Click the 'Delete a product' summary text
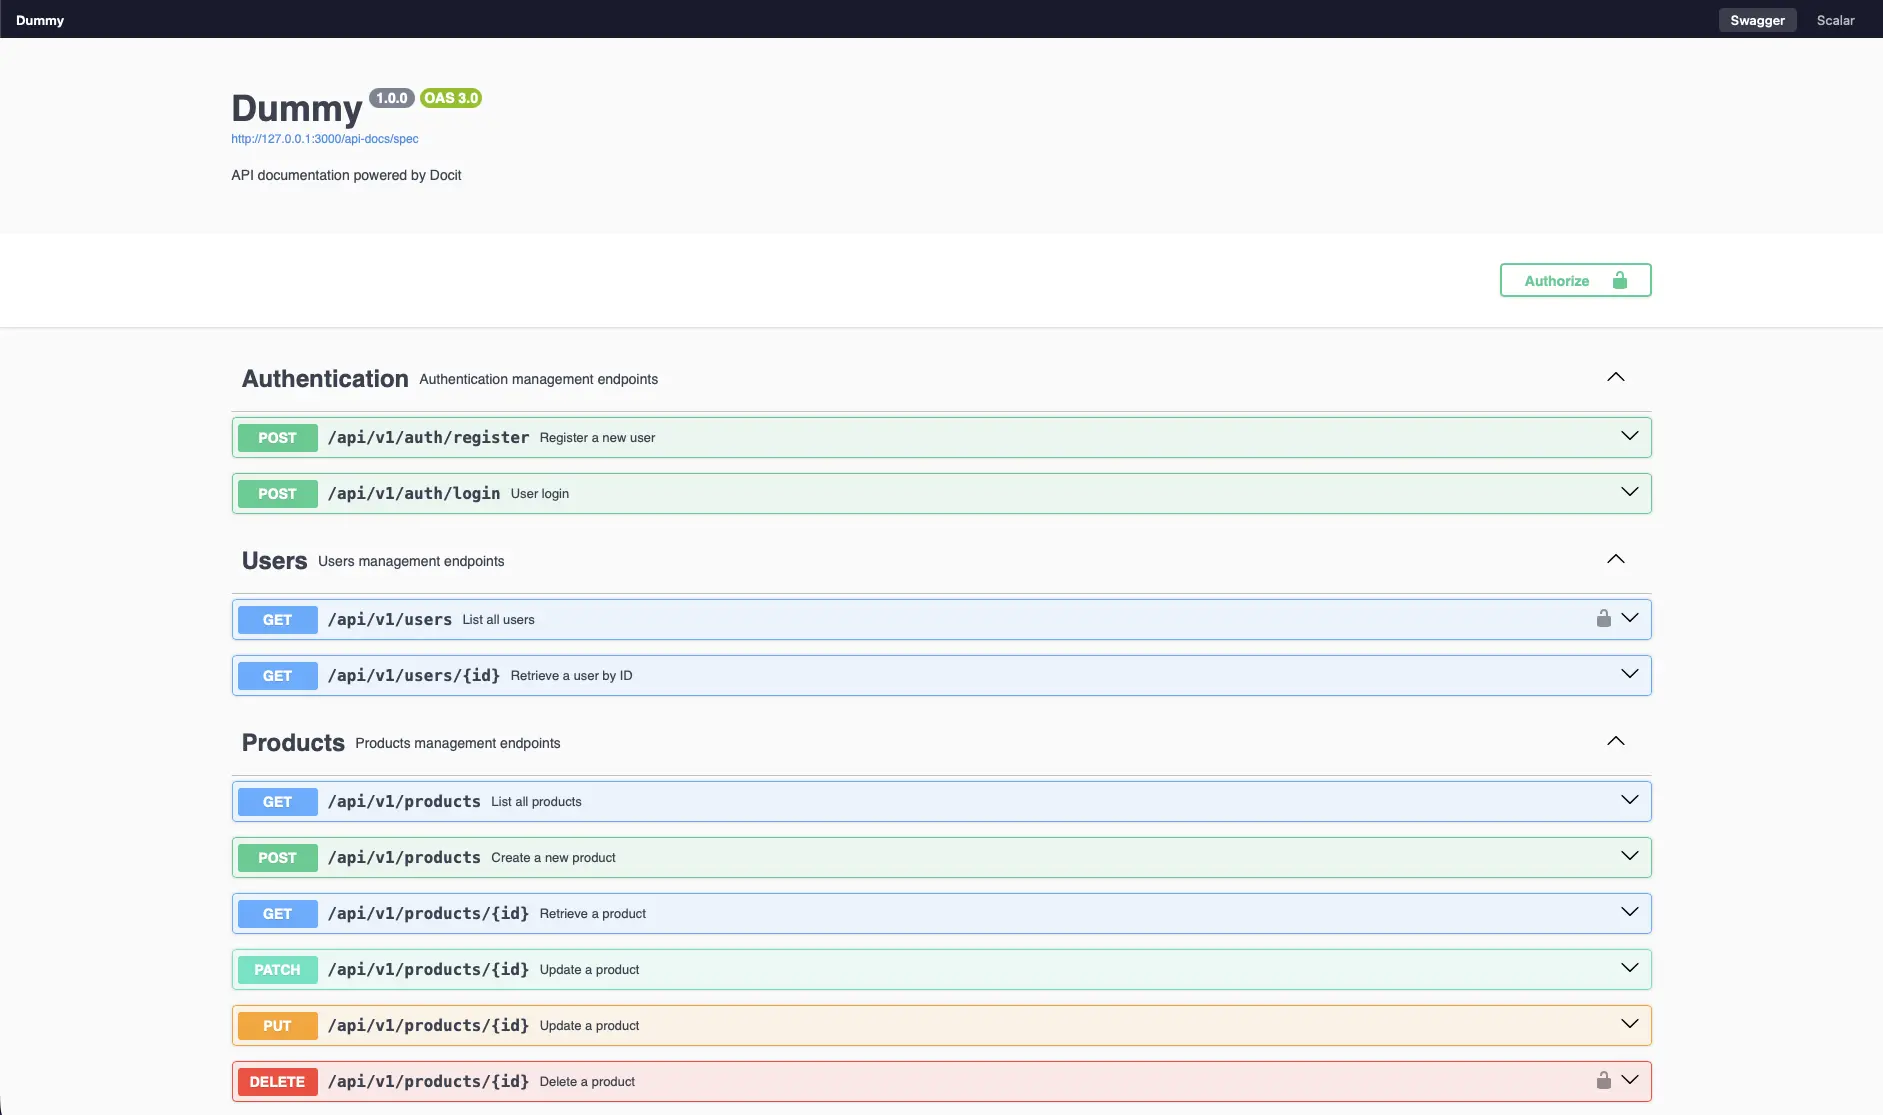This screenshot has width=1883, height=1115. (587, 1082)
